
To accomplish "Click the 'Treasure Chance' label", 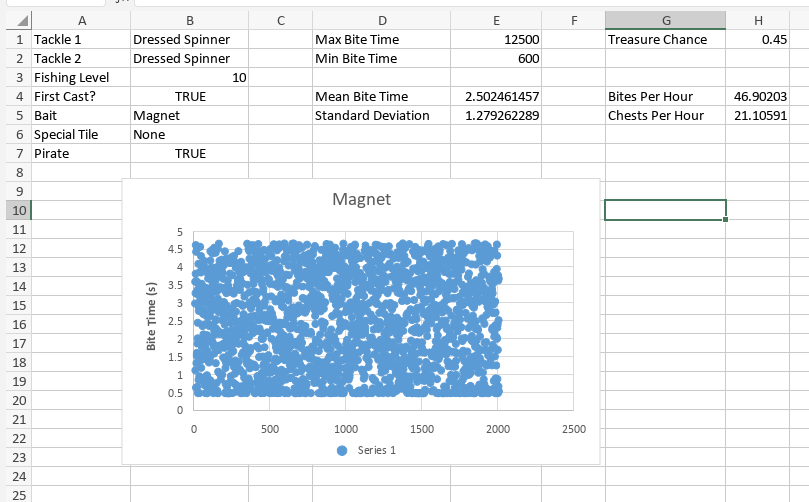I will (666, 40).
